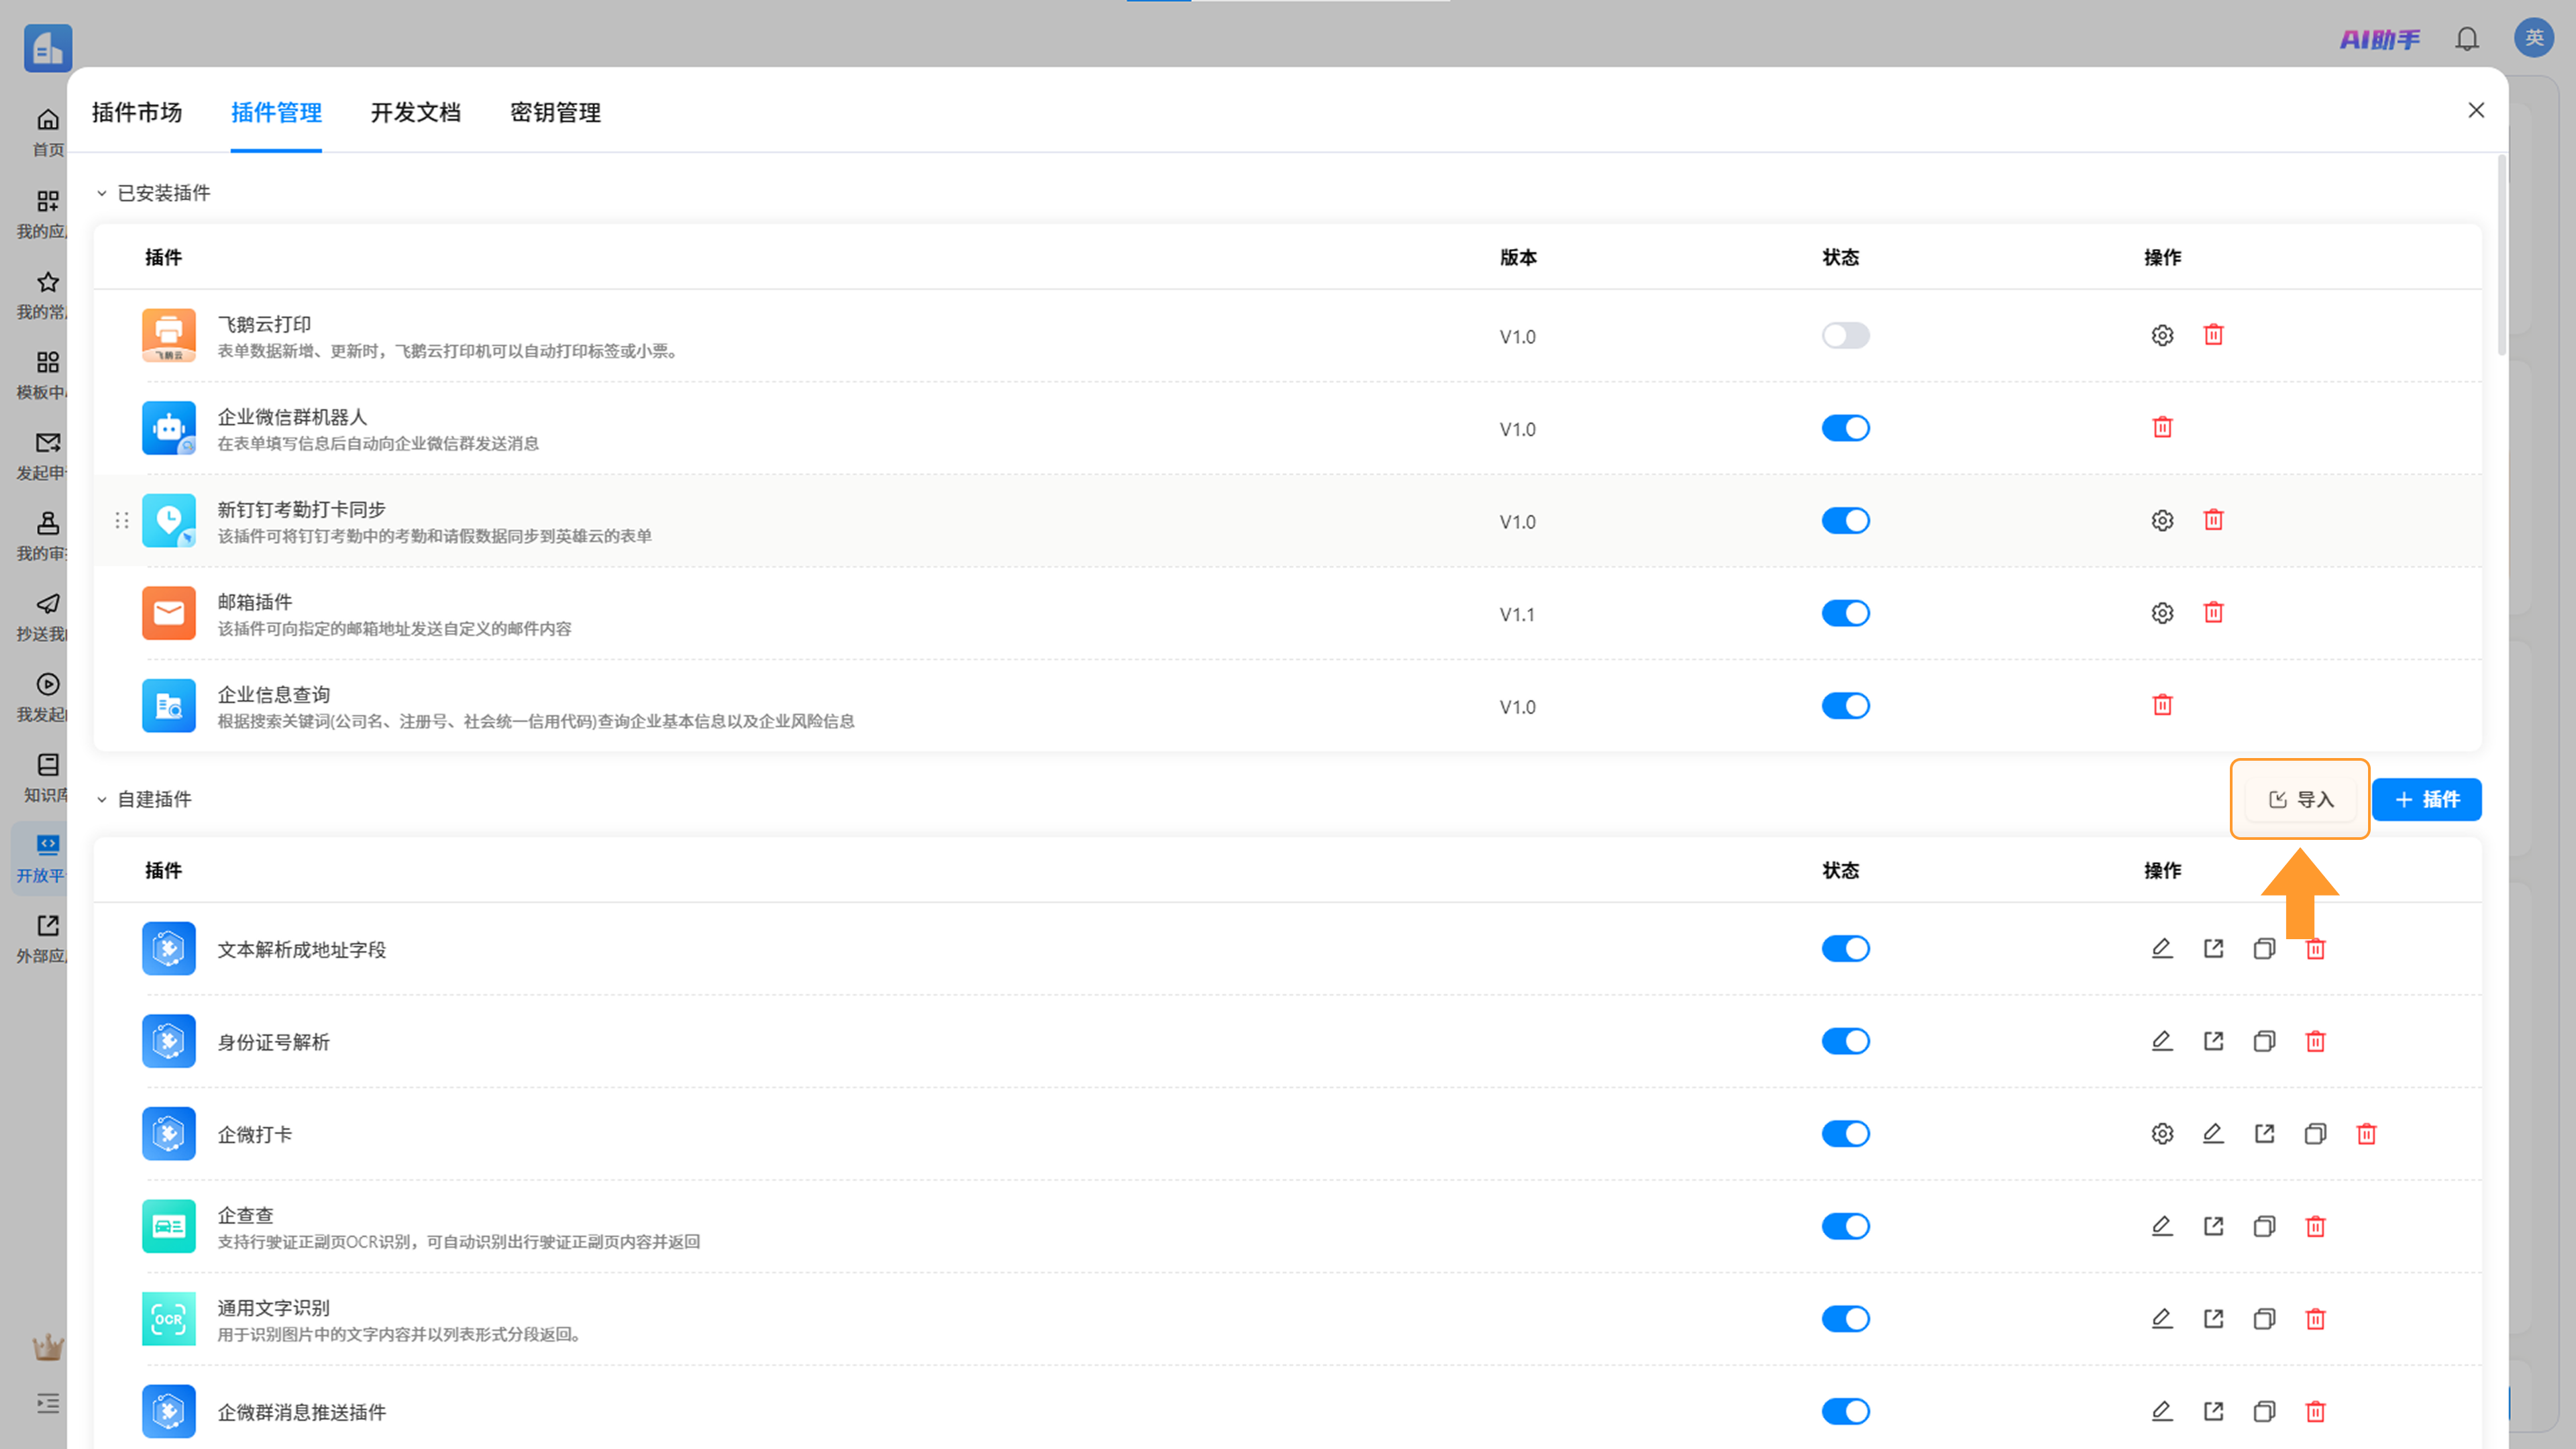
Task: Click the 导入 import button
Action: point(2300,799)
